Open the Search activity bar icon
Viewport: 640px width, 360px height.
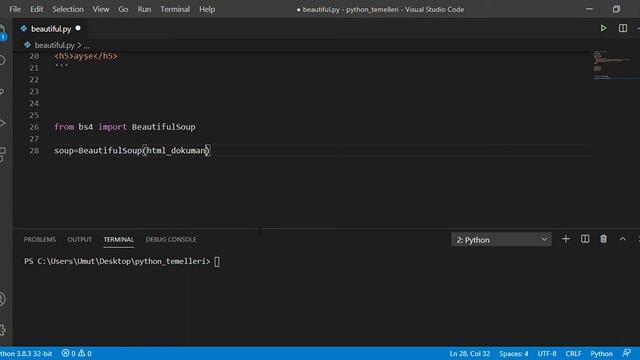(2, 60)
